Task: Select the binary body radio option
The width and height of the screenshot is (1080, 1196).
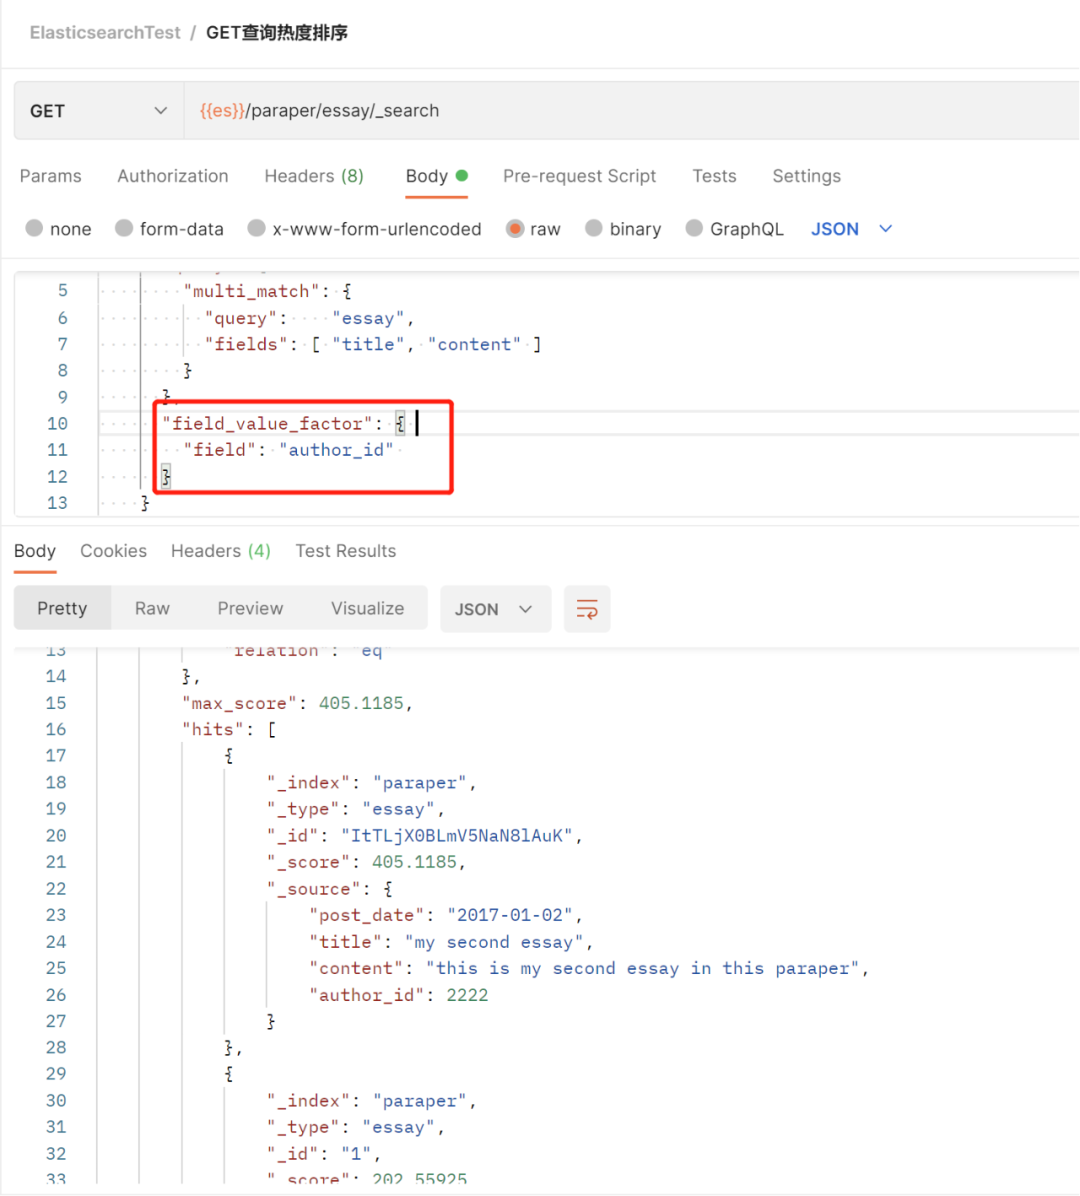Action: coord(594,229)
